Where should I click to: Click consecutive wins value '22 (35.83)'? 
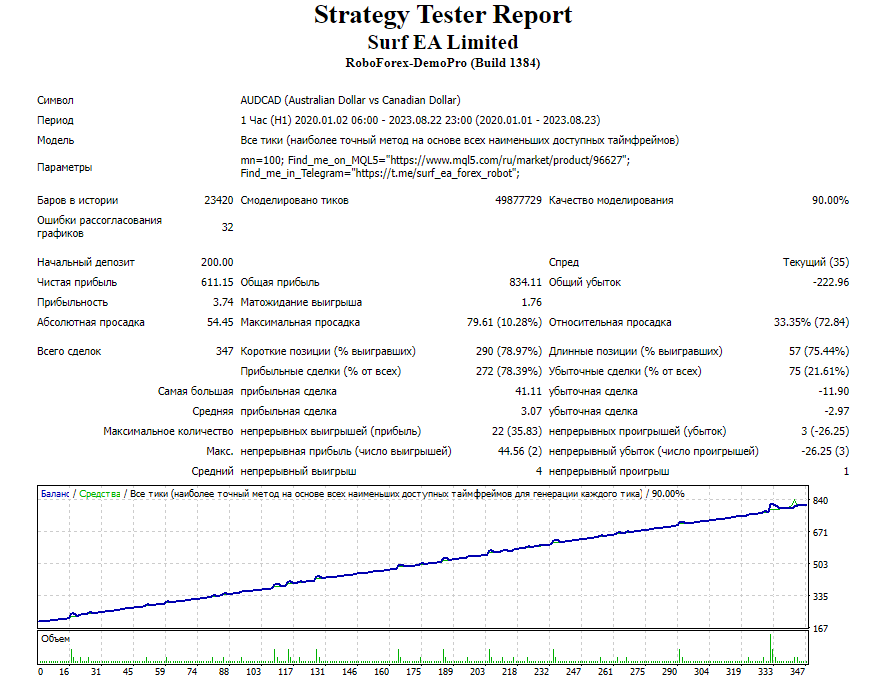pyautogui.click(x=517, y=431)
